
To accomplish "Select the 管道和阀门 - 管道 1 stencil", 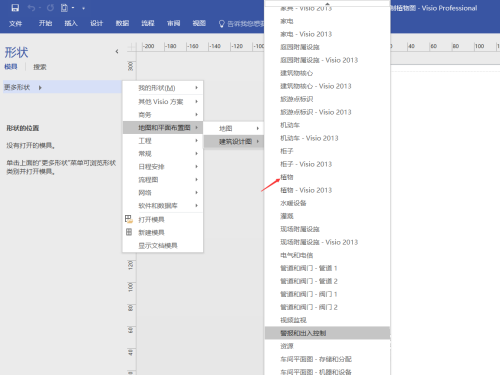I will pos(327,268).
